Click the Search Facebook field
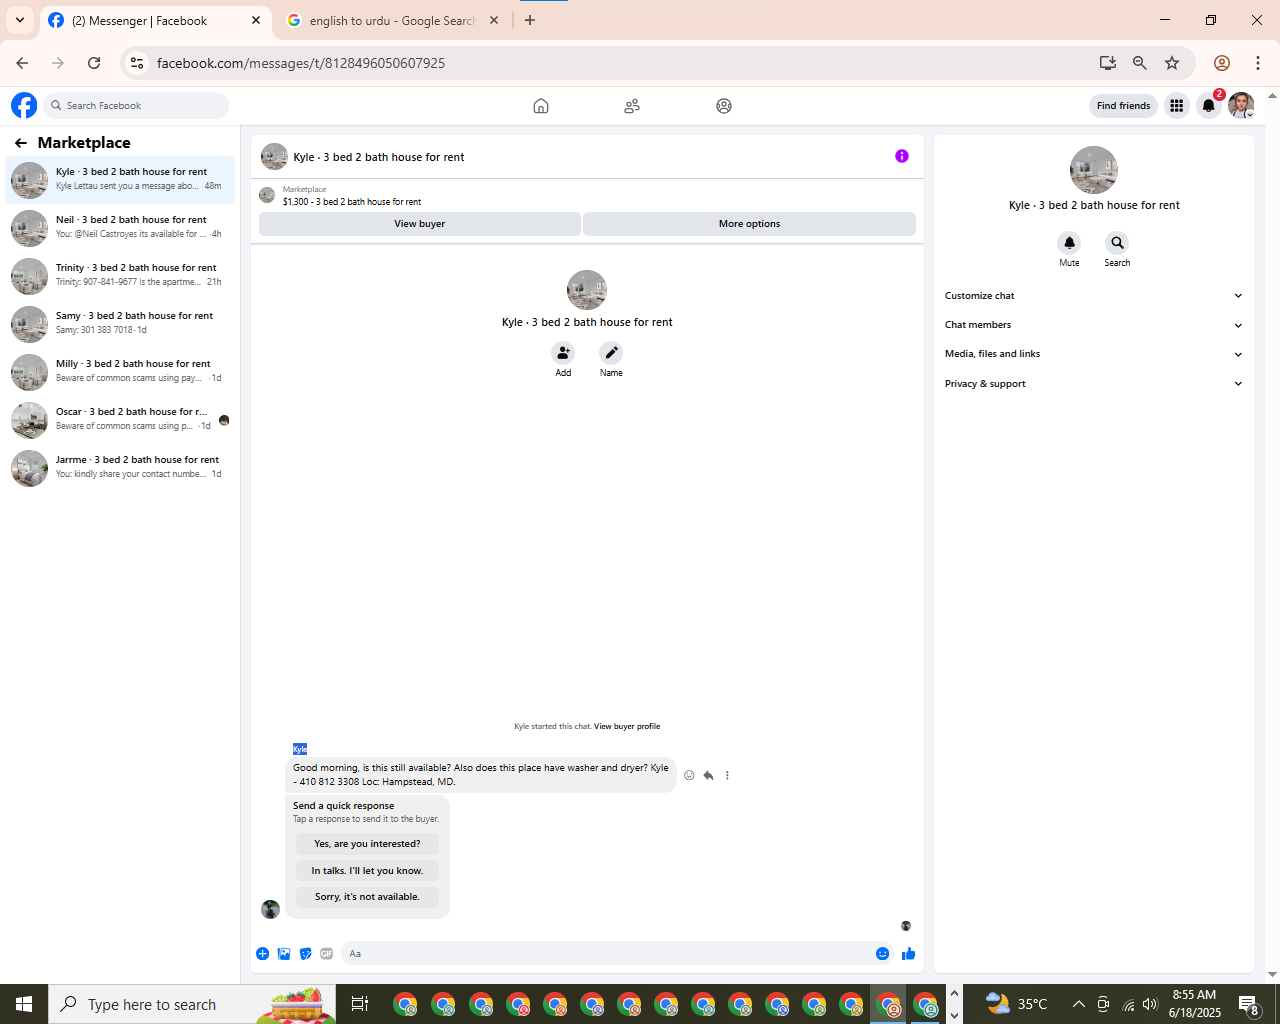This screenshot has width=1280, height=1024. pyautogui.click(x=136, y=106)
